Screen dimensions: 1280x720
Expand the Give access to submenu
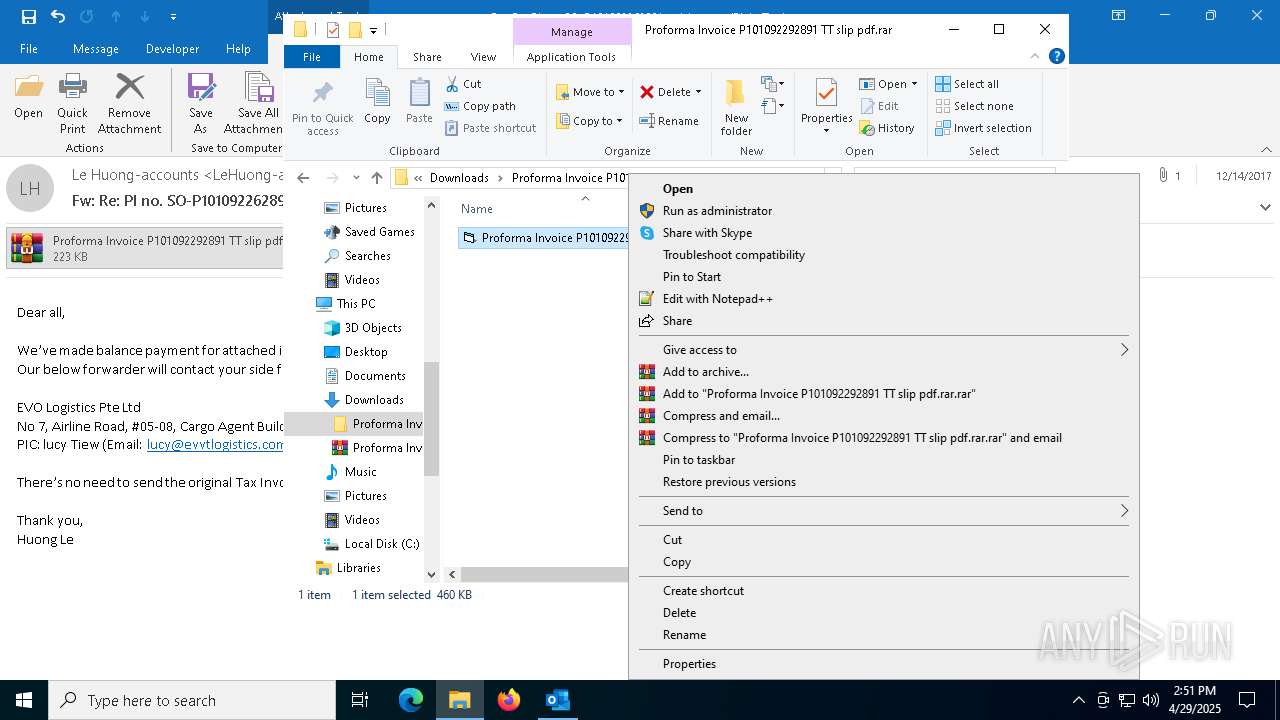point(884,350)
